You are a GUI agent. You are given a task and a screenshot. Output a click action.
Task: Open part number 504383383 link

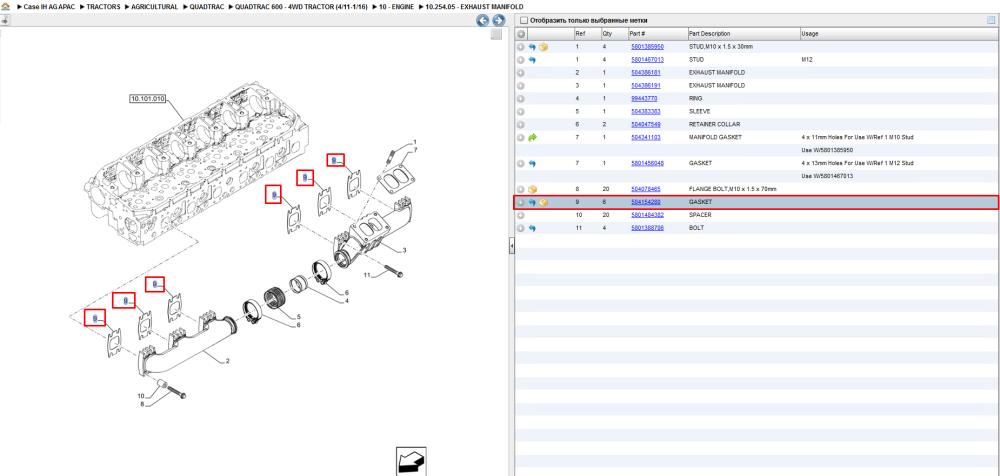[x=645, y=112]
